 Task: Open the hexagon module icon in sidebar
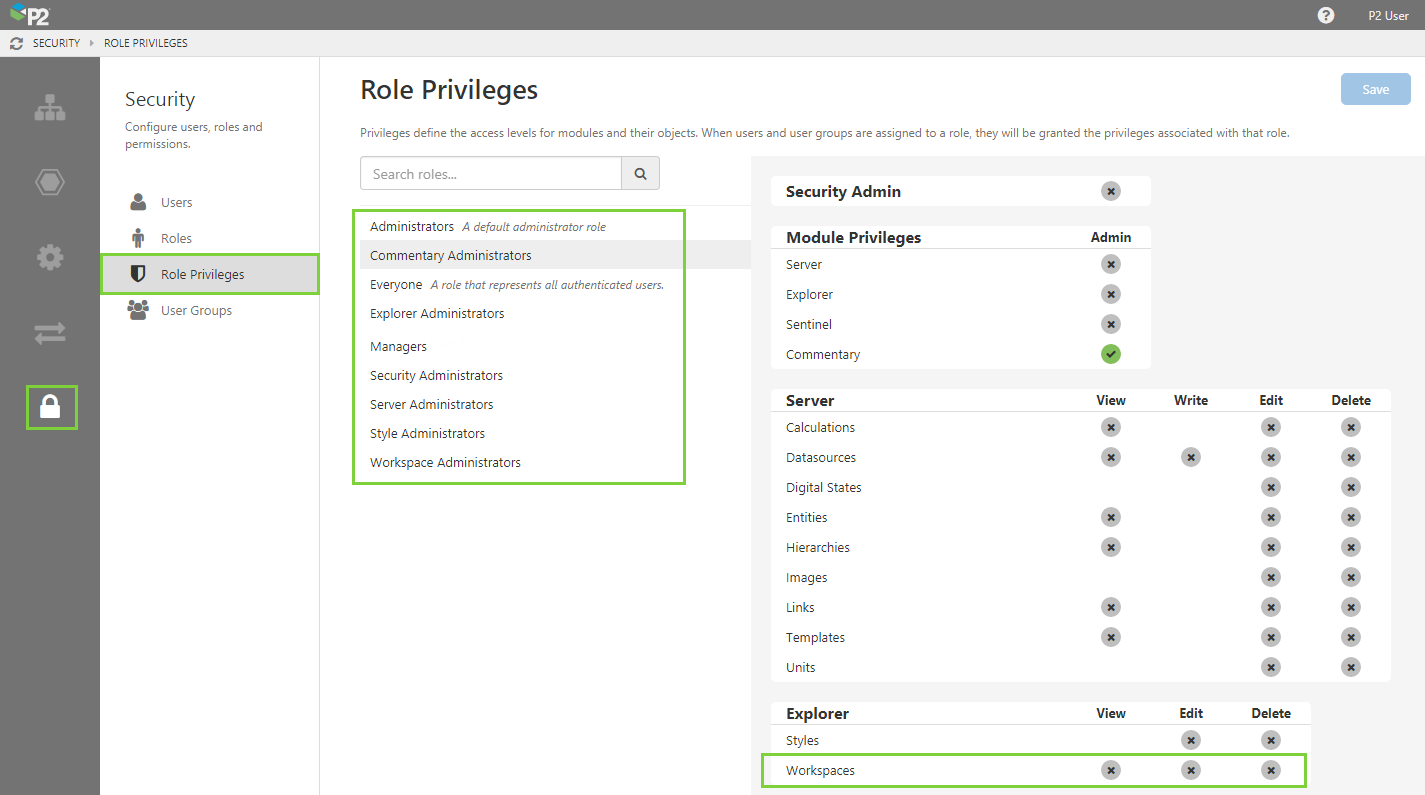(x=50, y=182)
